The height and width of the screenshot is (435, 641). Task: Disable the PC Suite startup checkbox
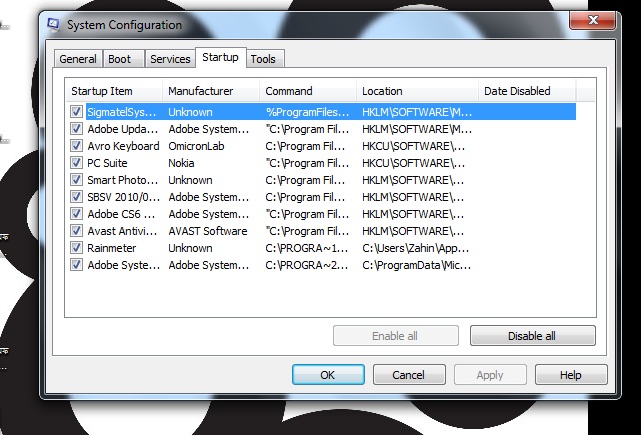(x=76, y=163)
